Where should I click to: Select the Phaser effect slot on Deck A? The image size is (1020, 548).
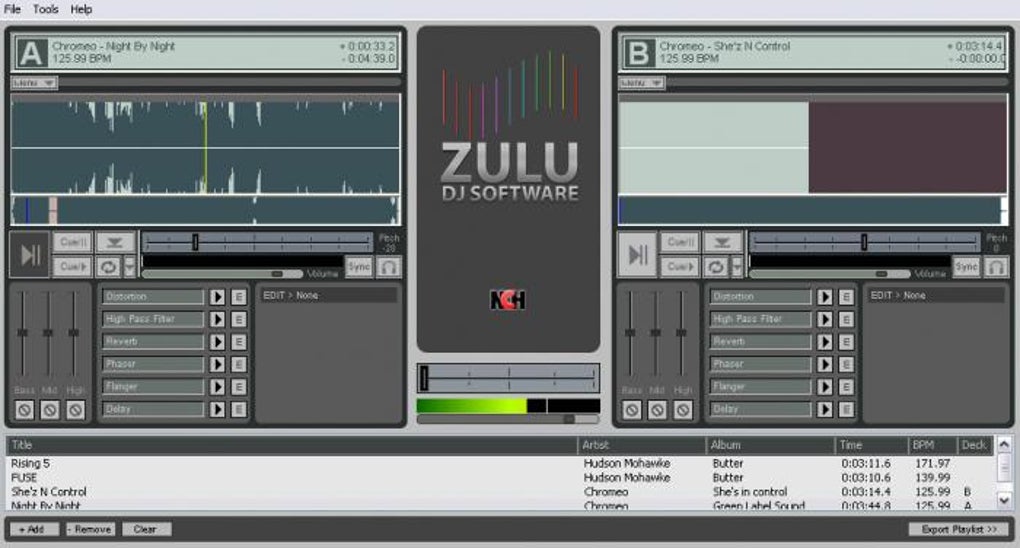[x=153, y=364]
